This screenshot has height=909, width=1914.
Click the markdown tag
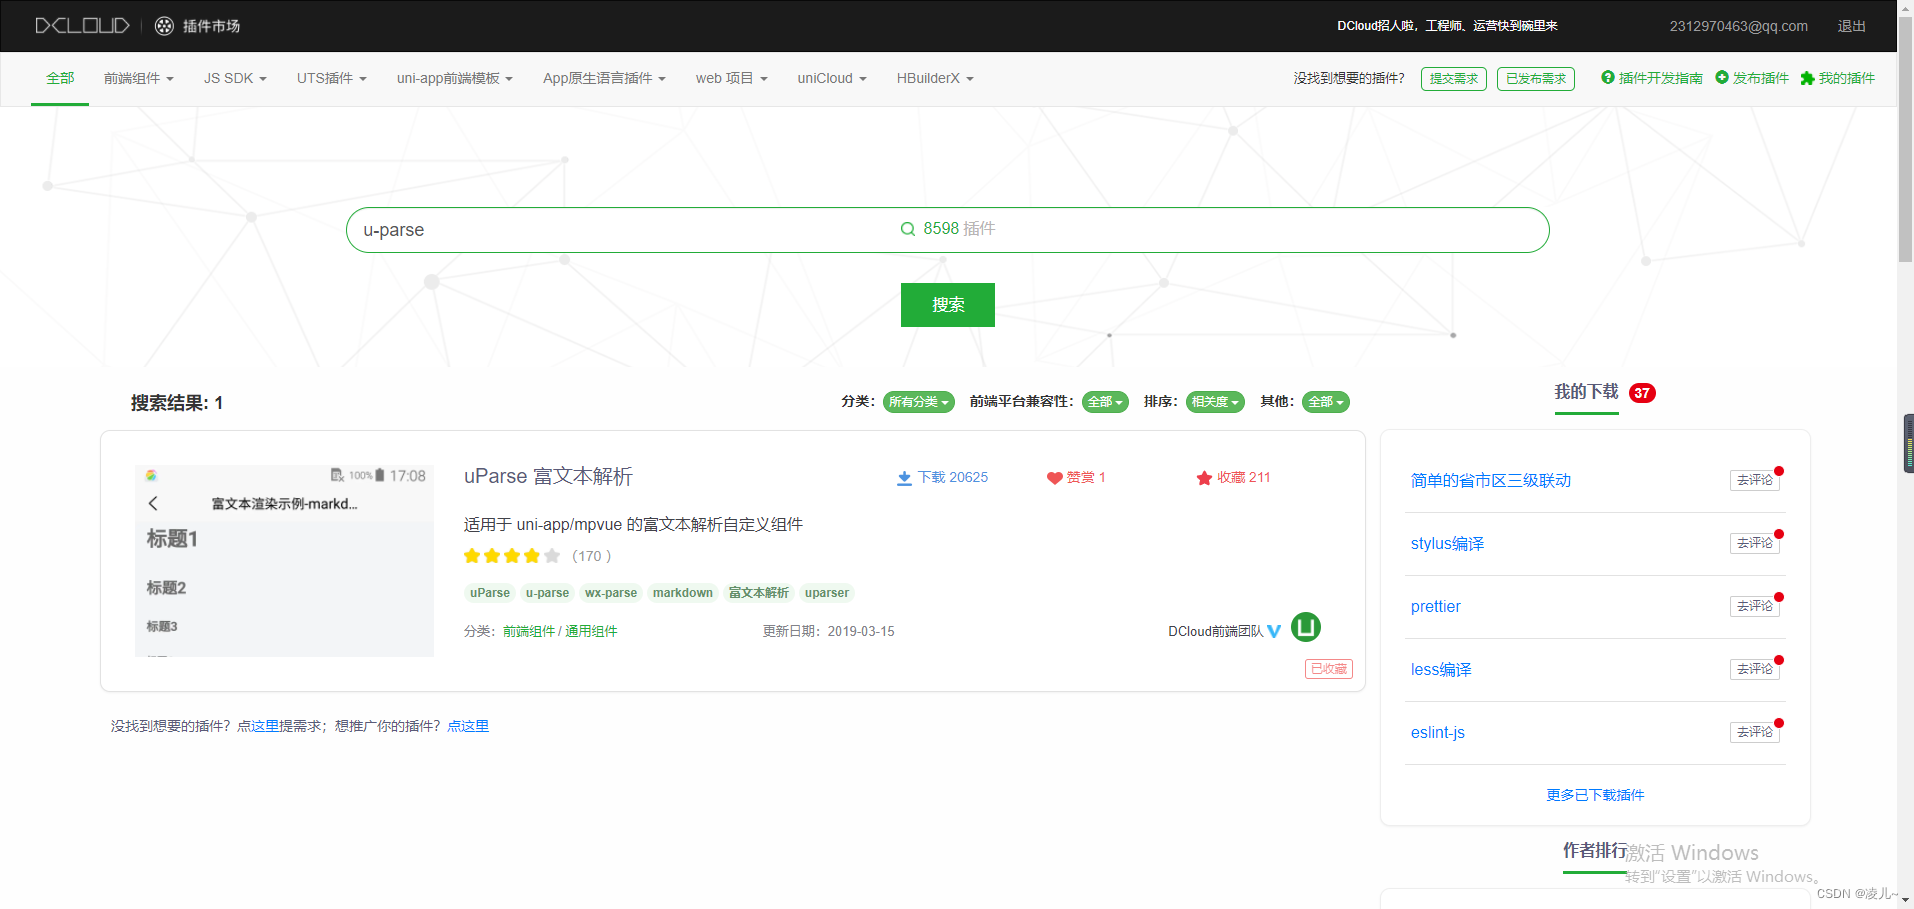coord(683,593)
